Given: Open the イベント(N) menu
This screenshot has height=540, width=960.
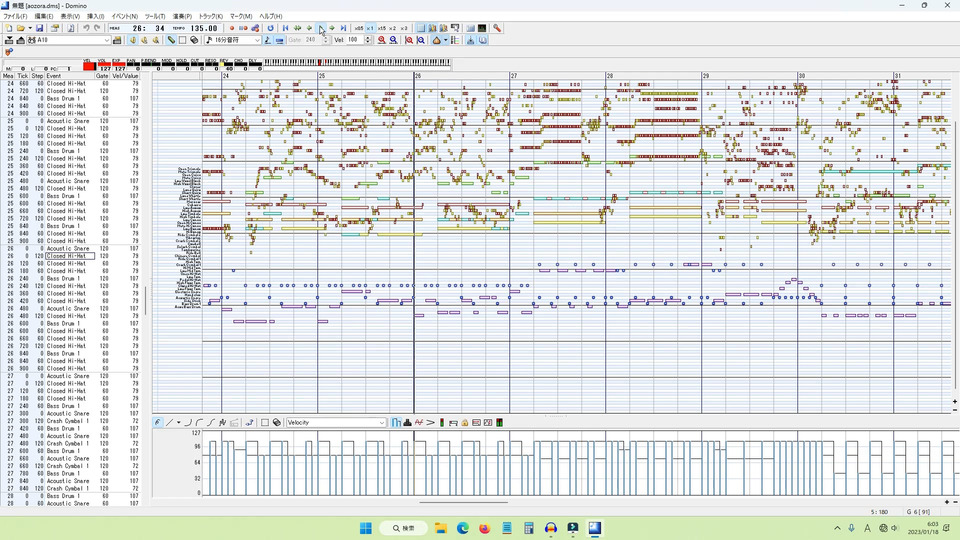Looking at the screenshot, I should [124, 17].
